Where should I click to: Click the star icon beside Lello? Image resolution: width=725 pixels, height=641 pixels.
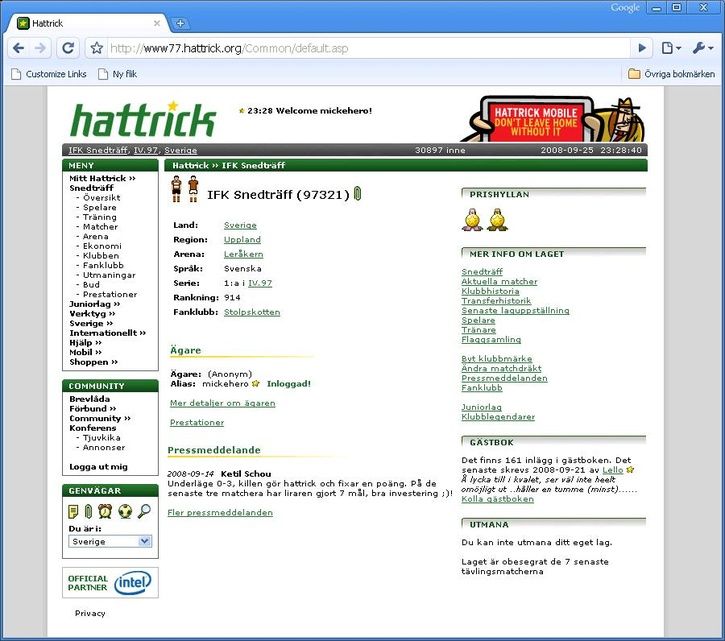point(630,470)
